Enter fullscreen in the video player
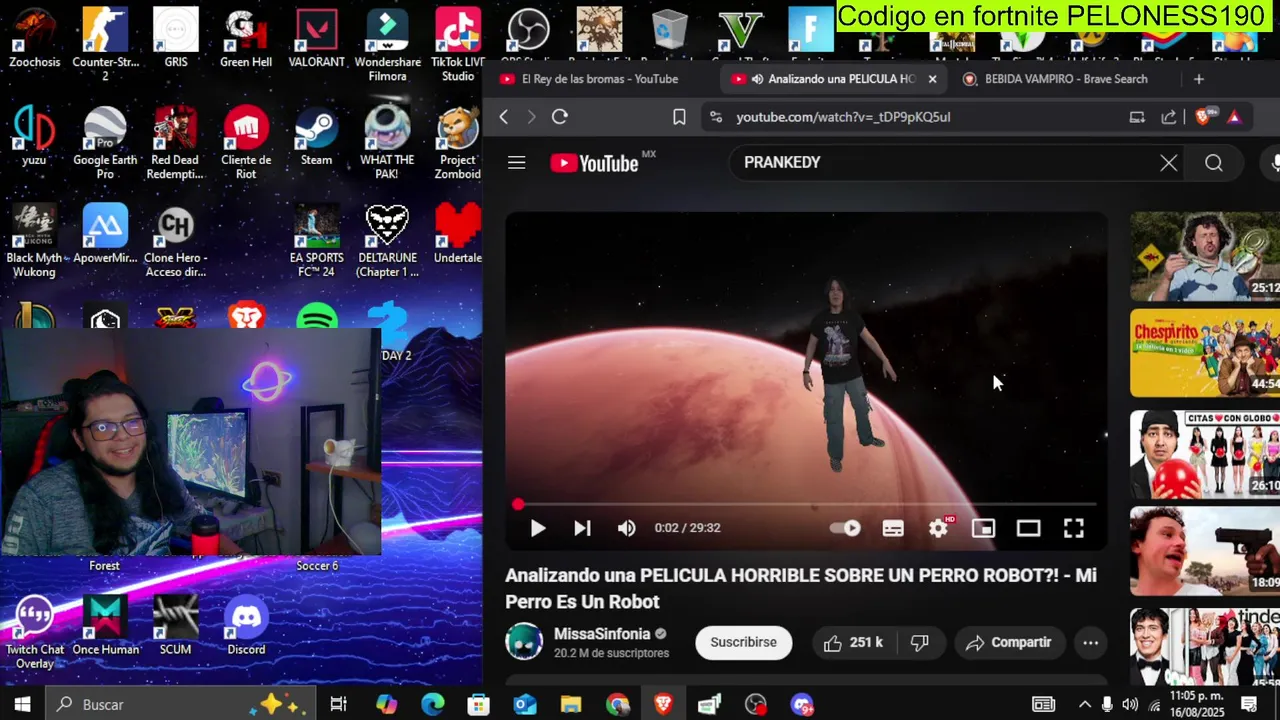This screenshot has width=1280, height=720. [x=1073, y=528]
